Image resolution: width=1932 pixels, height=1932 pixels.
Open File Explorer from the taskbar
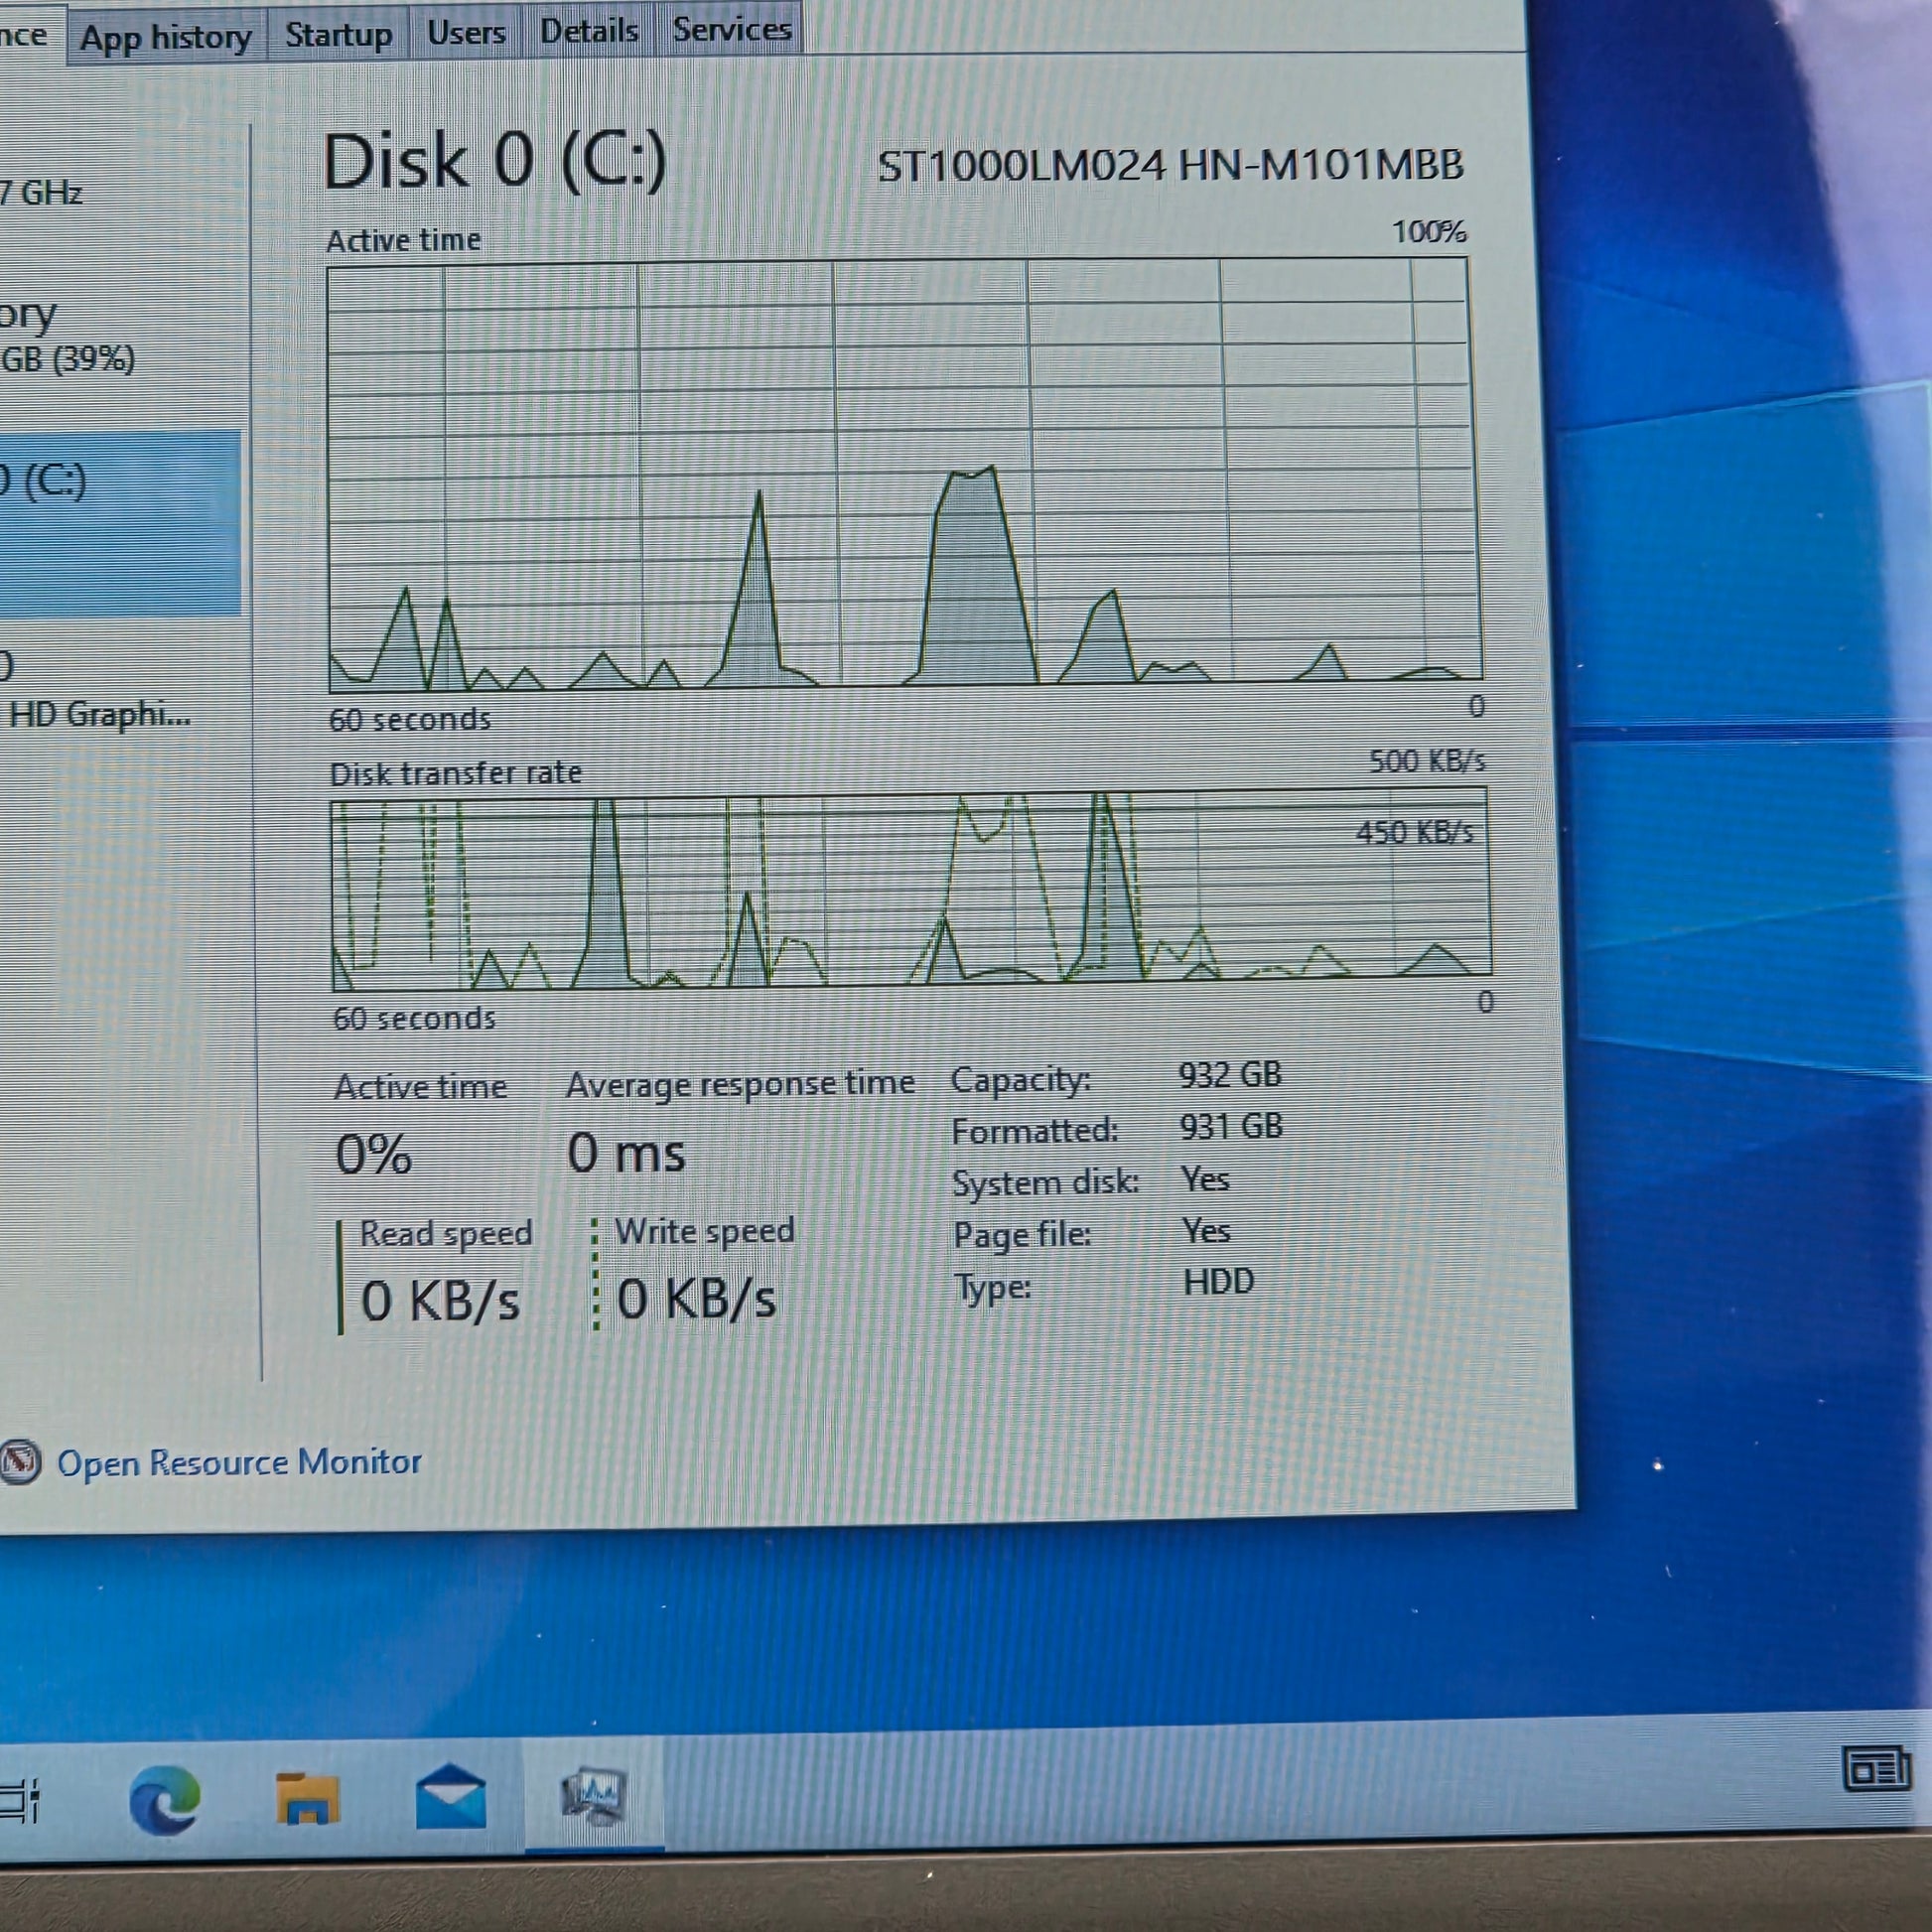pyautogui.click(x=307, y=1799)
